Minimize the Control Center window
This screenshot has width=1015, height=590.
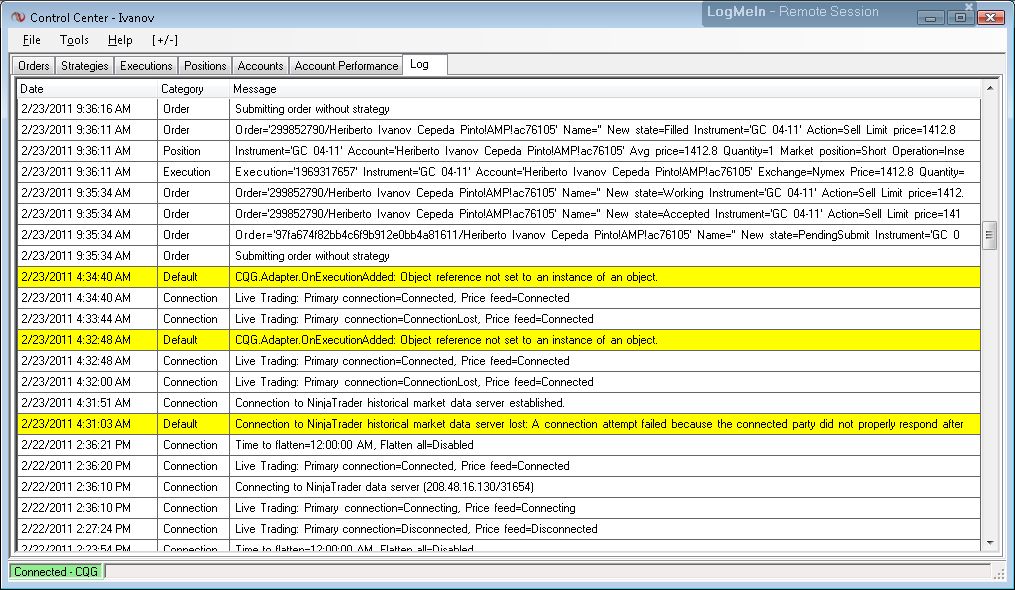click(930, 17)
